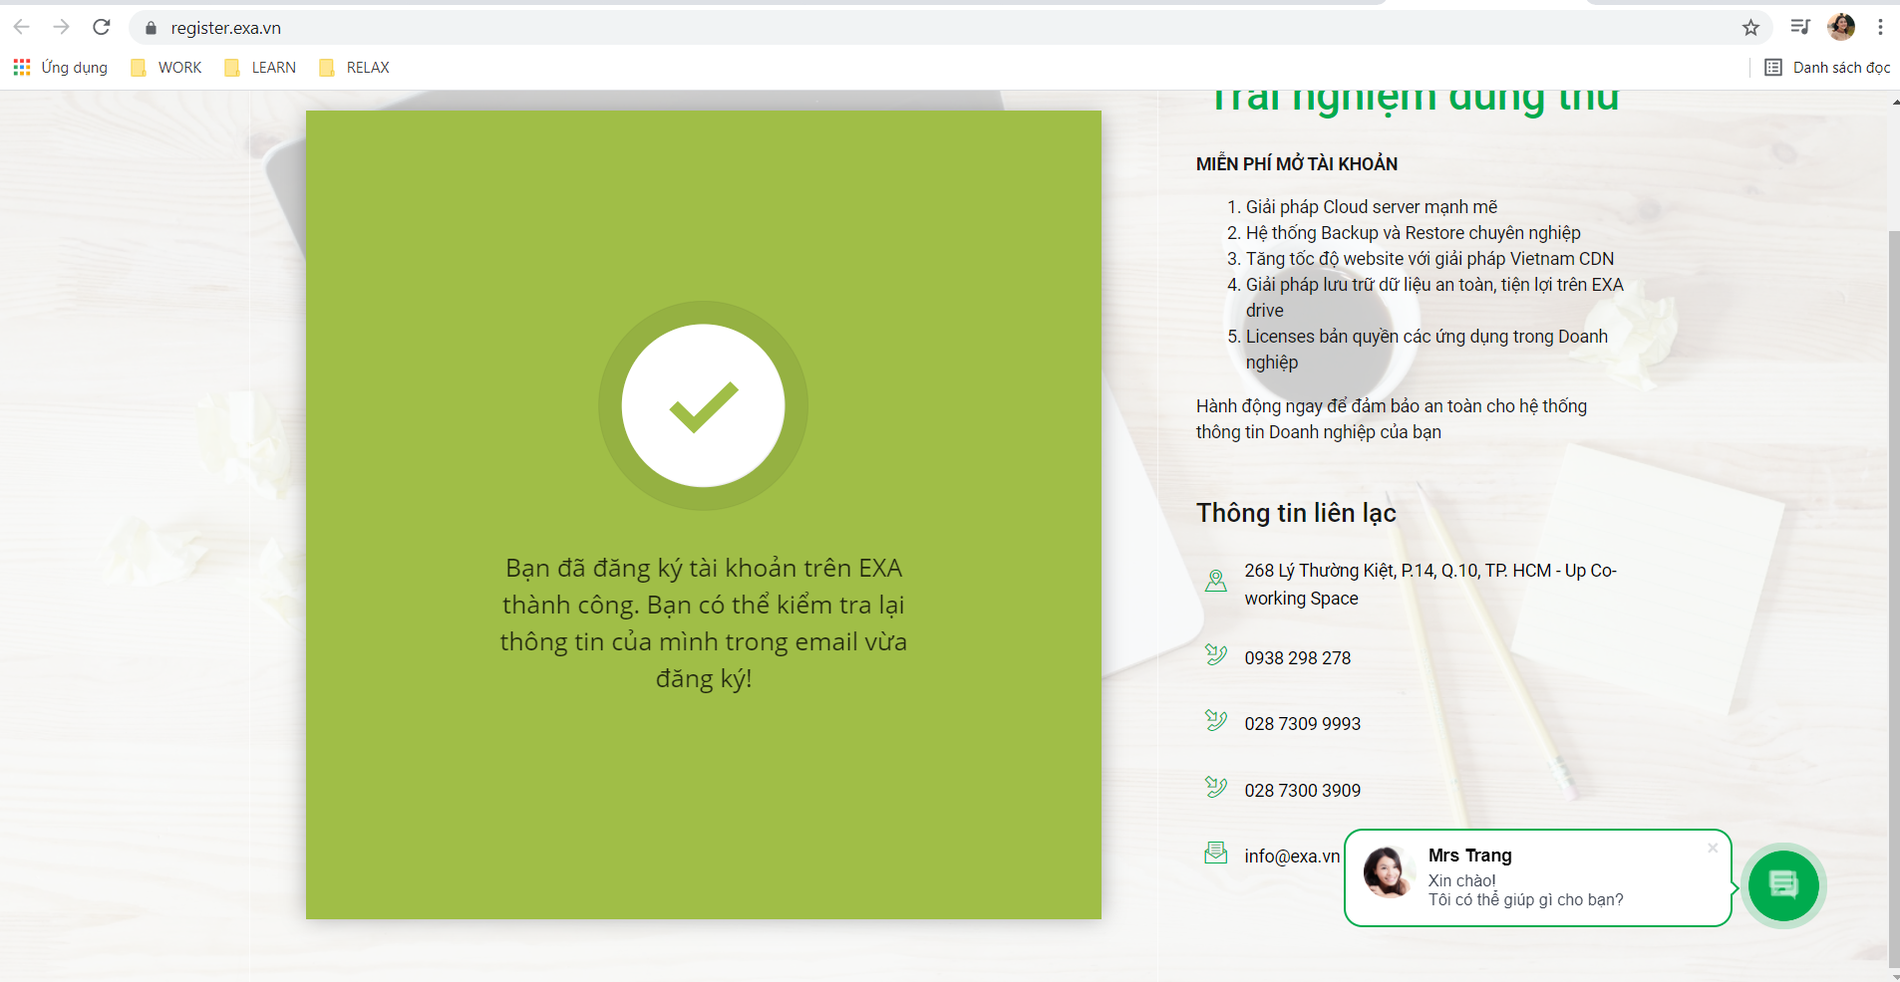Click the browser forward arrow
Viewport: 1900px width, 982px height.
61,27
